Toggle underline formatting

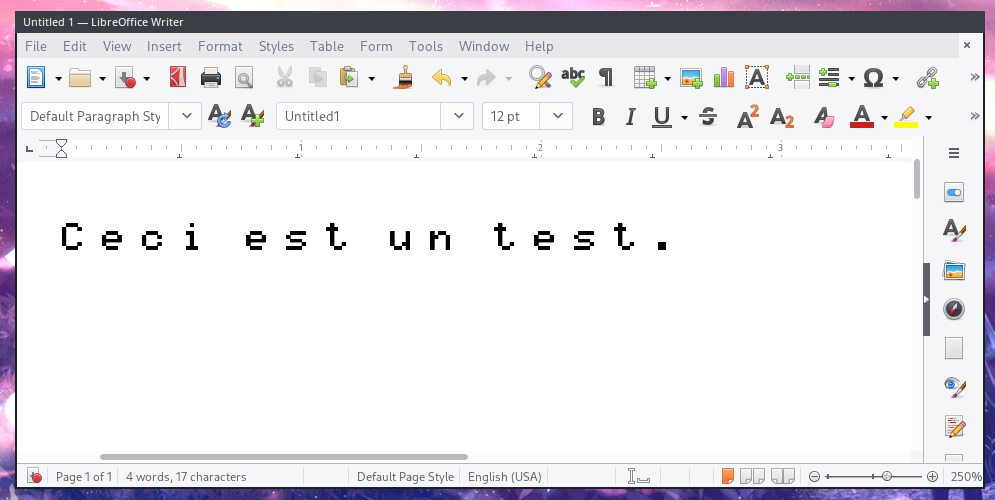coord(662,117)
